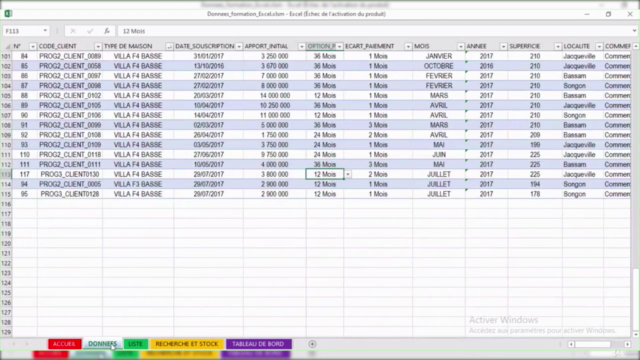Click horizontal scrollbar right arrow
This screenshot has height=360, width=640.
point(627,344)
